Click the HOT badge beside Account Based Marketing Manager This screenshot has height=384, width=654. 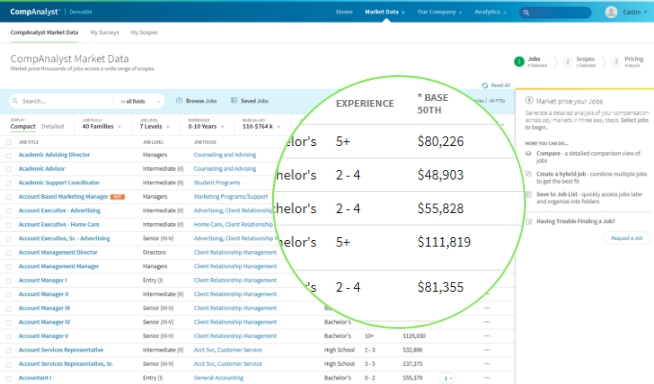pos(117,197)
